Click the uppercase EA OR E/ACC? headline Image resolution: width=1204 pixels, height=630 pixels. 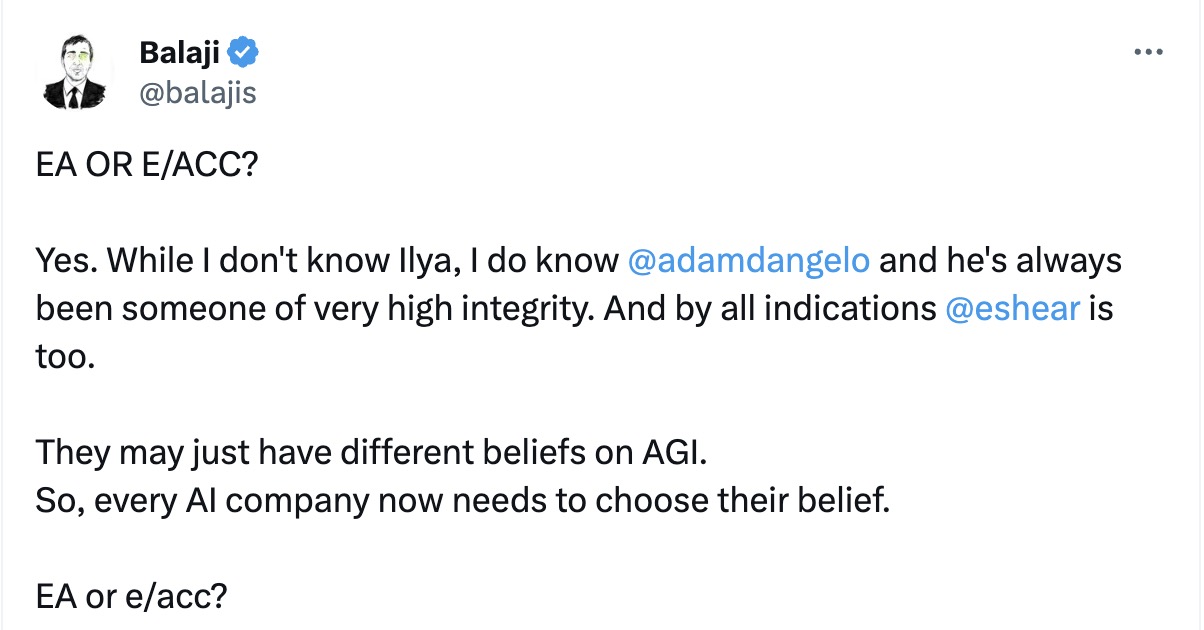pyautogui.click(x=147, y=165)
